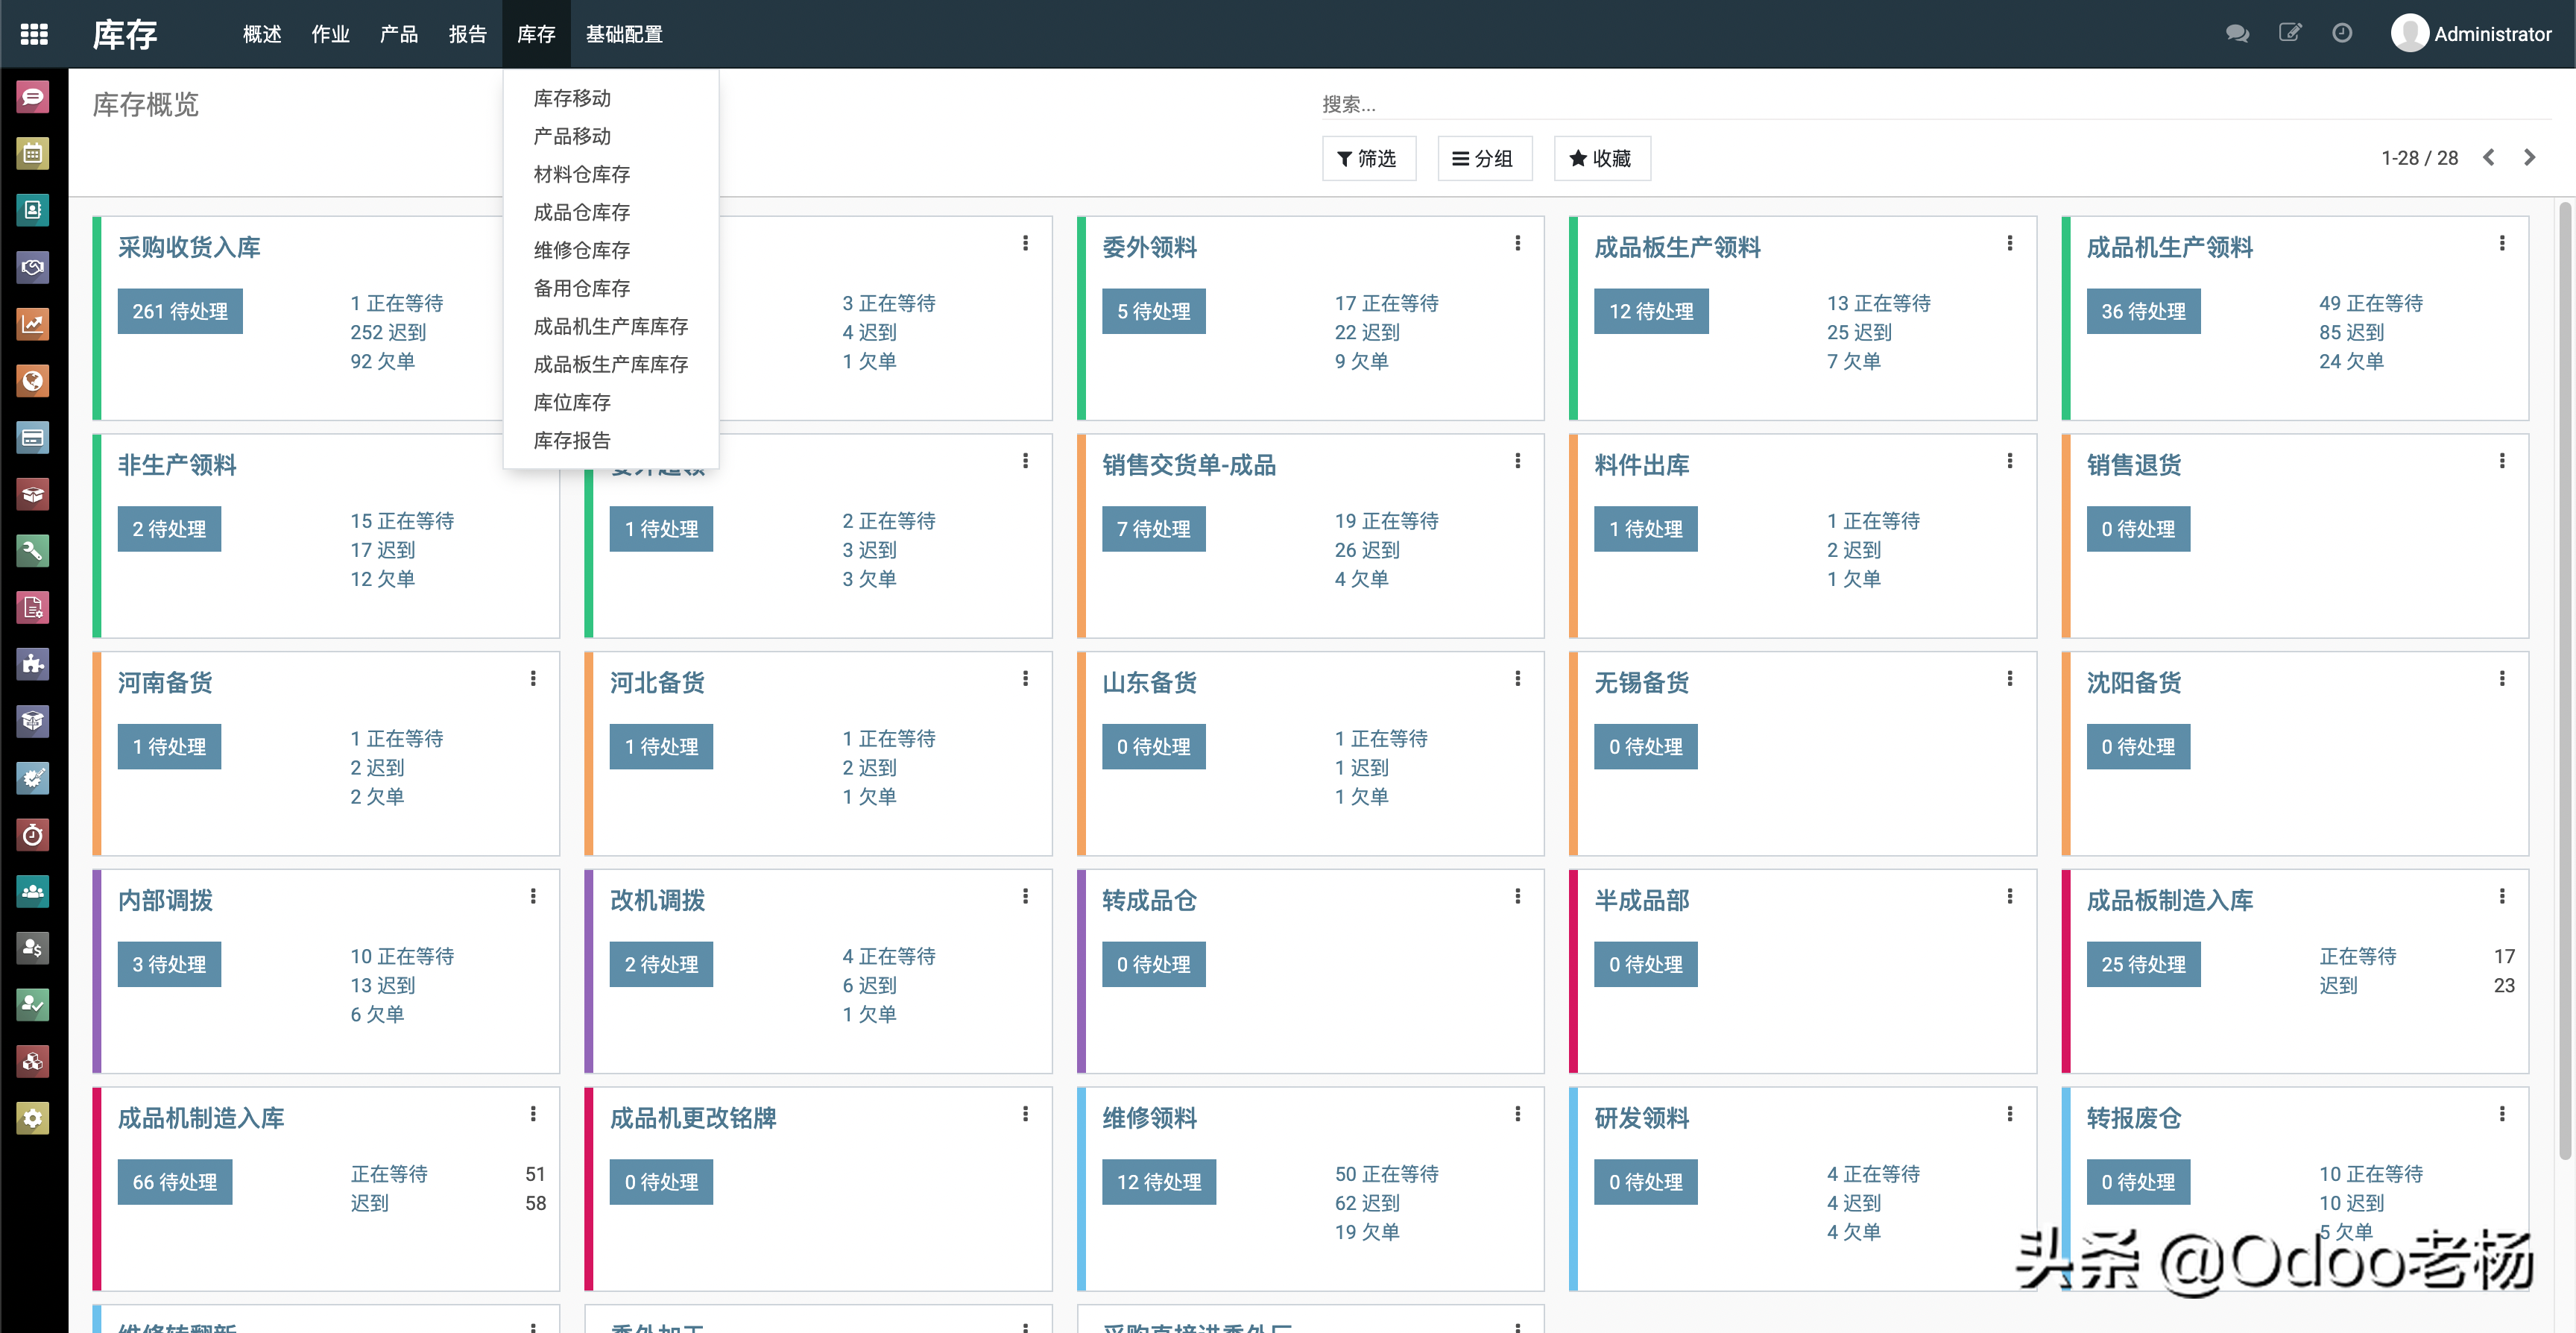Select 库存报告 from the dropdown menu
The image size is (2576, 1333).
click(x=572, y=440)
